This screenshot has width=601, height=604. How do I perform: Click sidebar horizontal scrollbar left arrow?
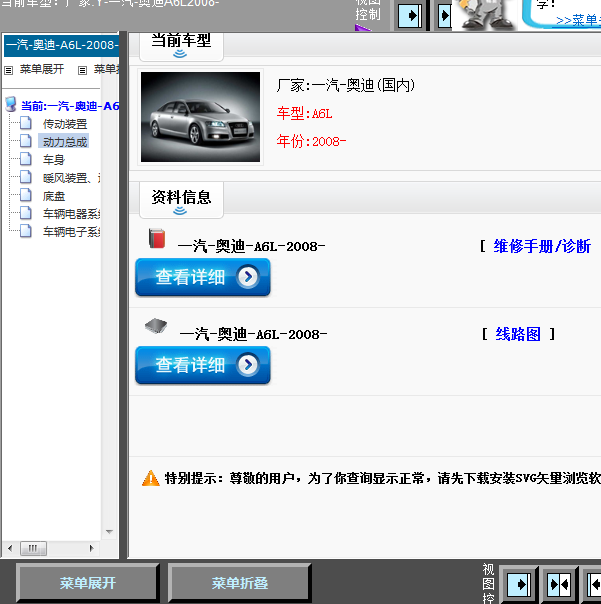[10, 548]
